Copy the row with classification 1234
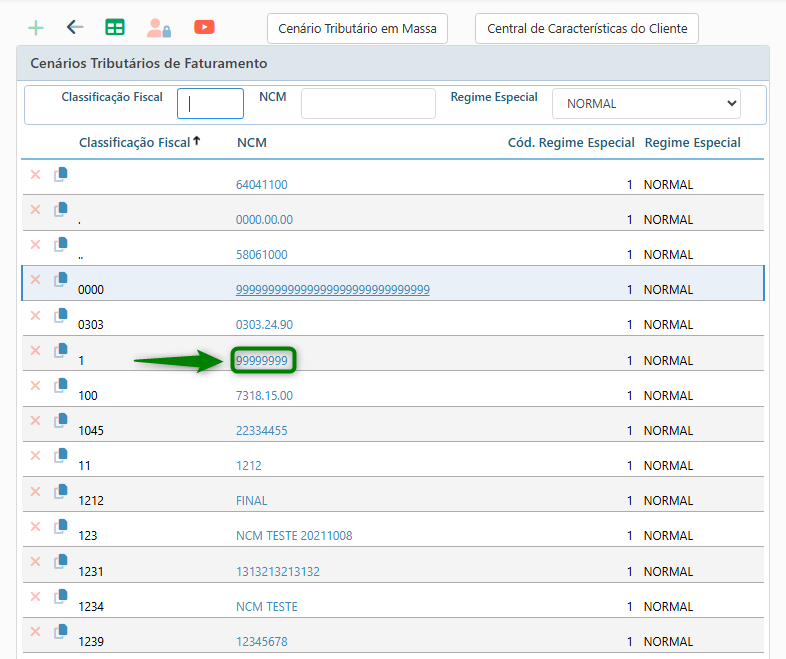The width and height of the screenshot is (786, 659). (61, 598)
